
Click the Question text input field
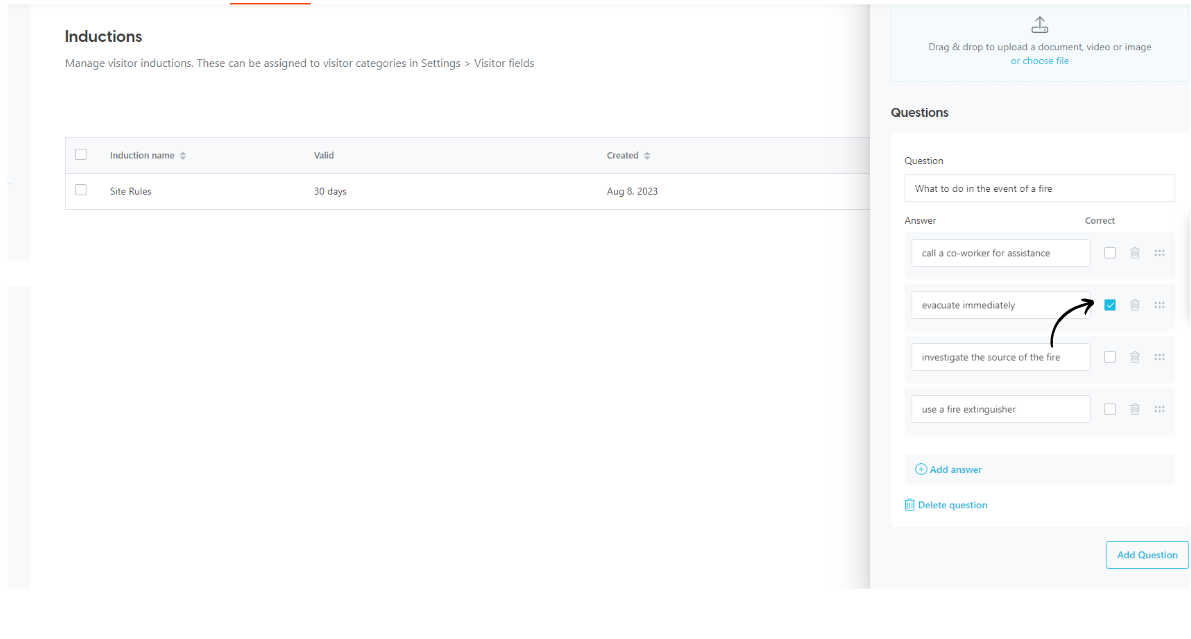click(x=1039, y=188)
